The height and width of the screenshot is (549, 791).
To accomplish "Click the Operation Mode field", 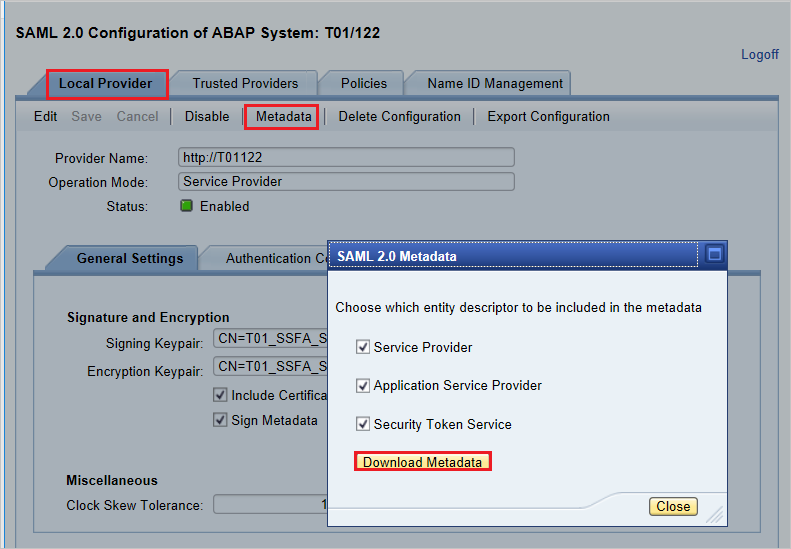I will pyautogui.click(x=346, y=181).
